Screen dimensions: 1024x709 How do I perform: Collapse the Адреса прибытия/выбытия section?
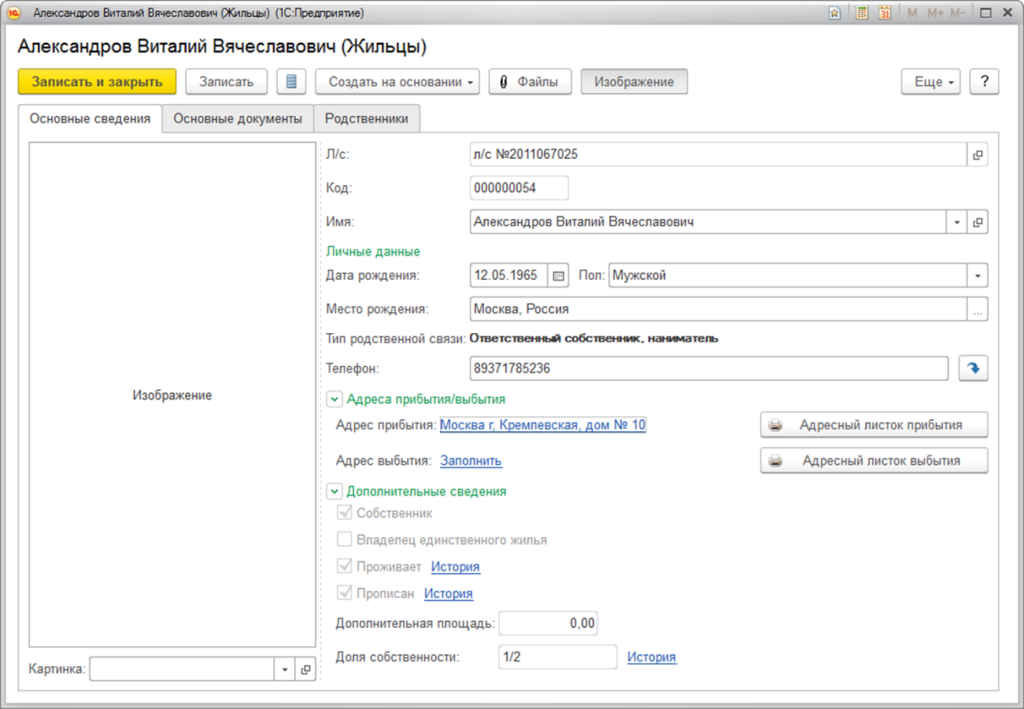[334, 399]
